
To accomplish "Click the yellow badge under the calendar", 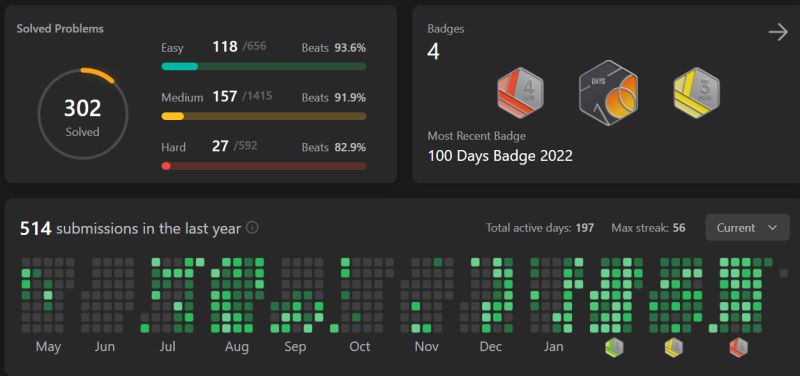I will click(673, 347).
